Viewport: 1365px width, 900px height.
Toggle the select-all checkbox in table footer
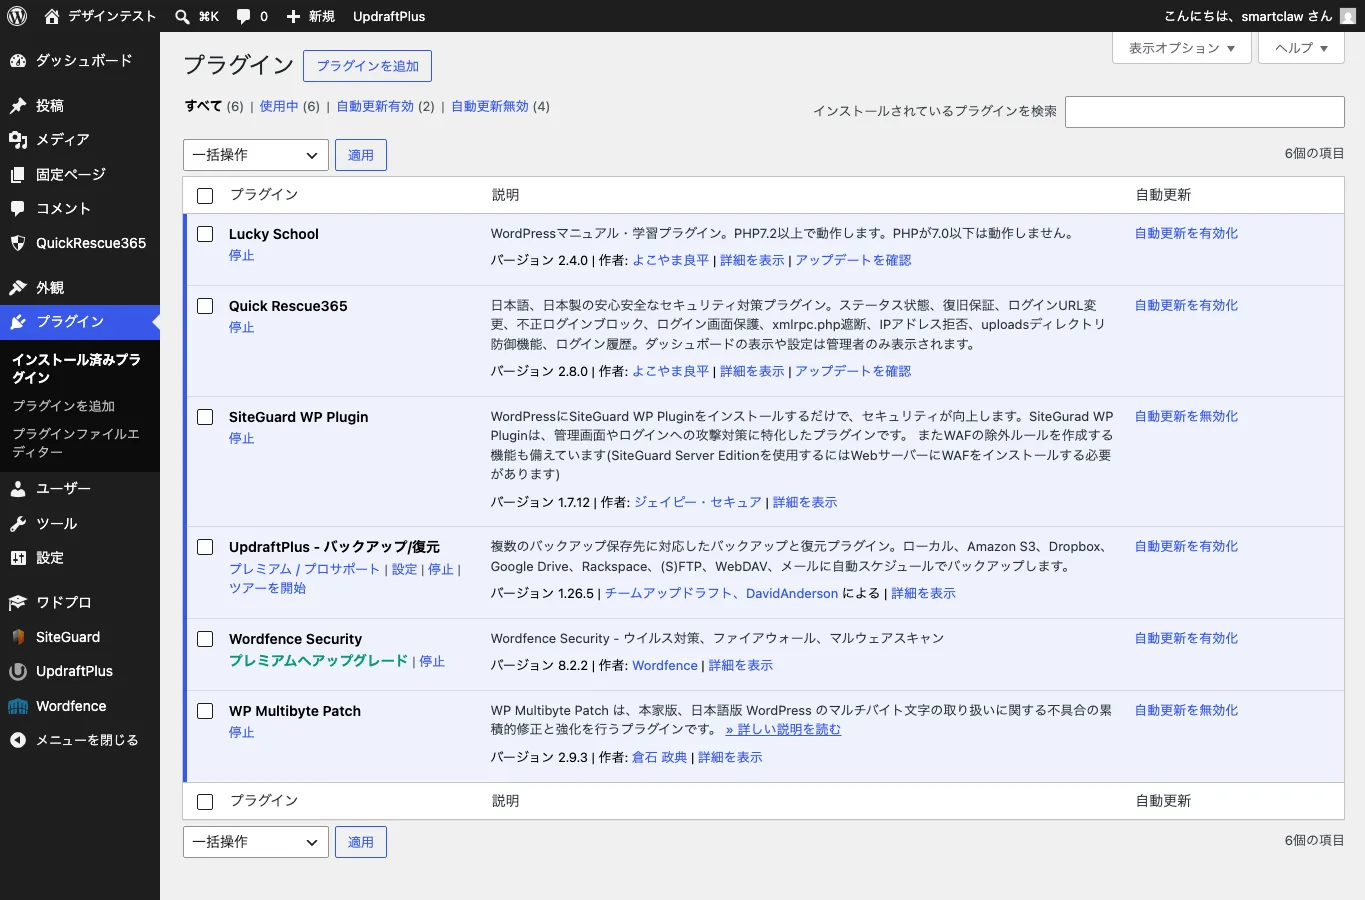point(205,802)
